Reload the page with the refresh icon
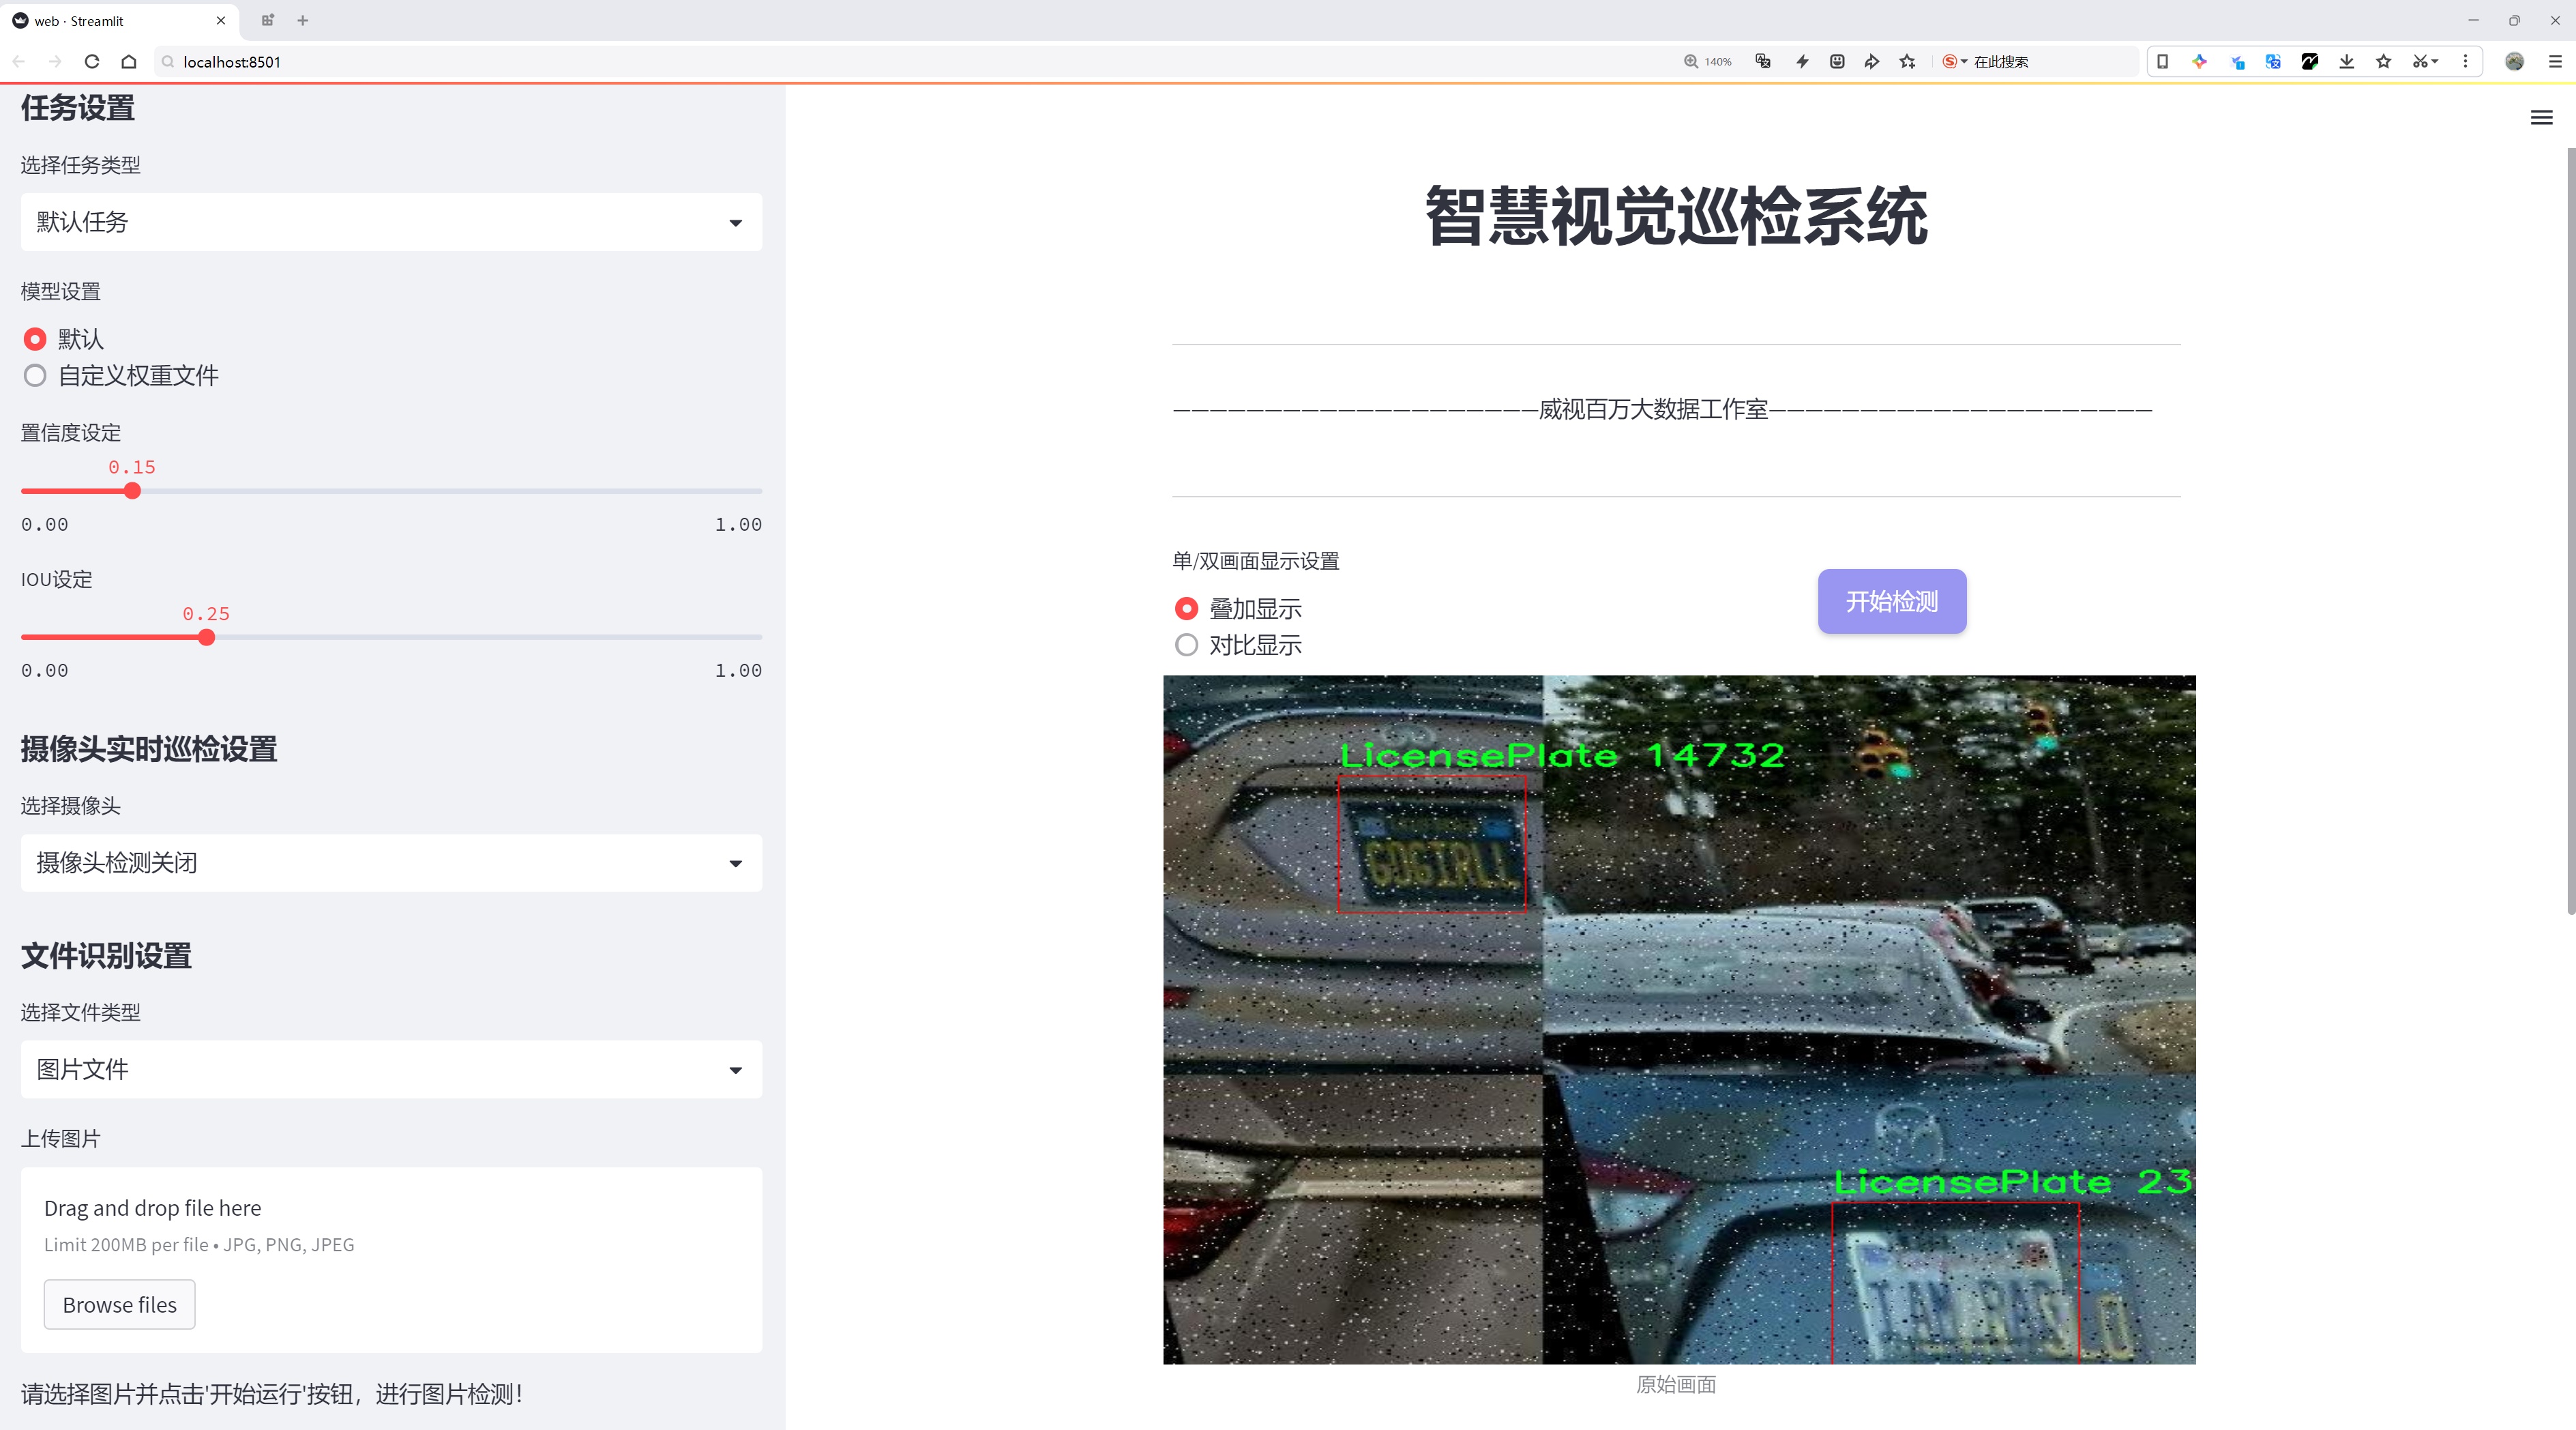2576x1430 pixels. pos(92,62)
